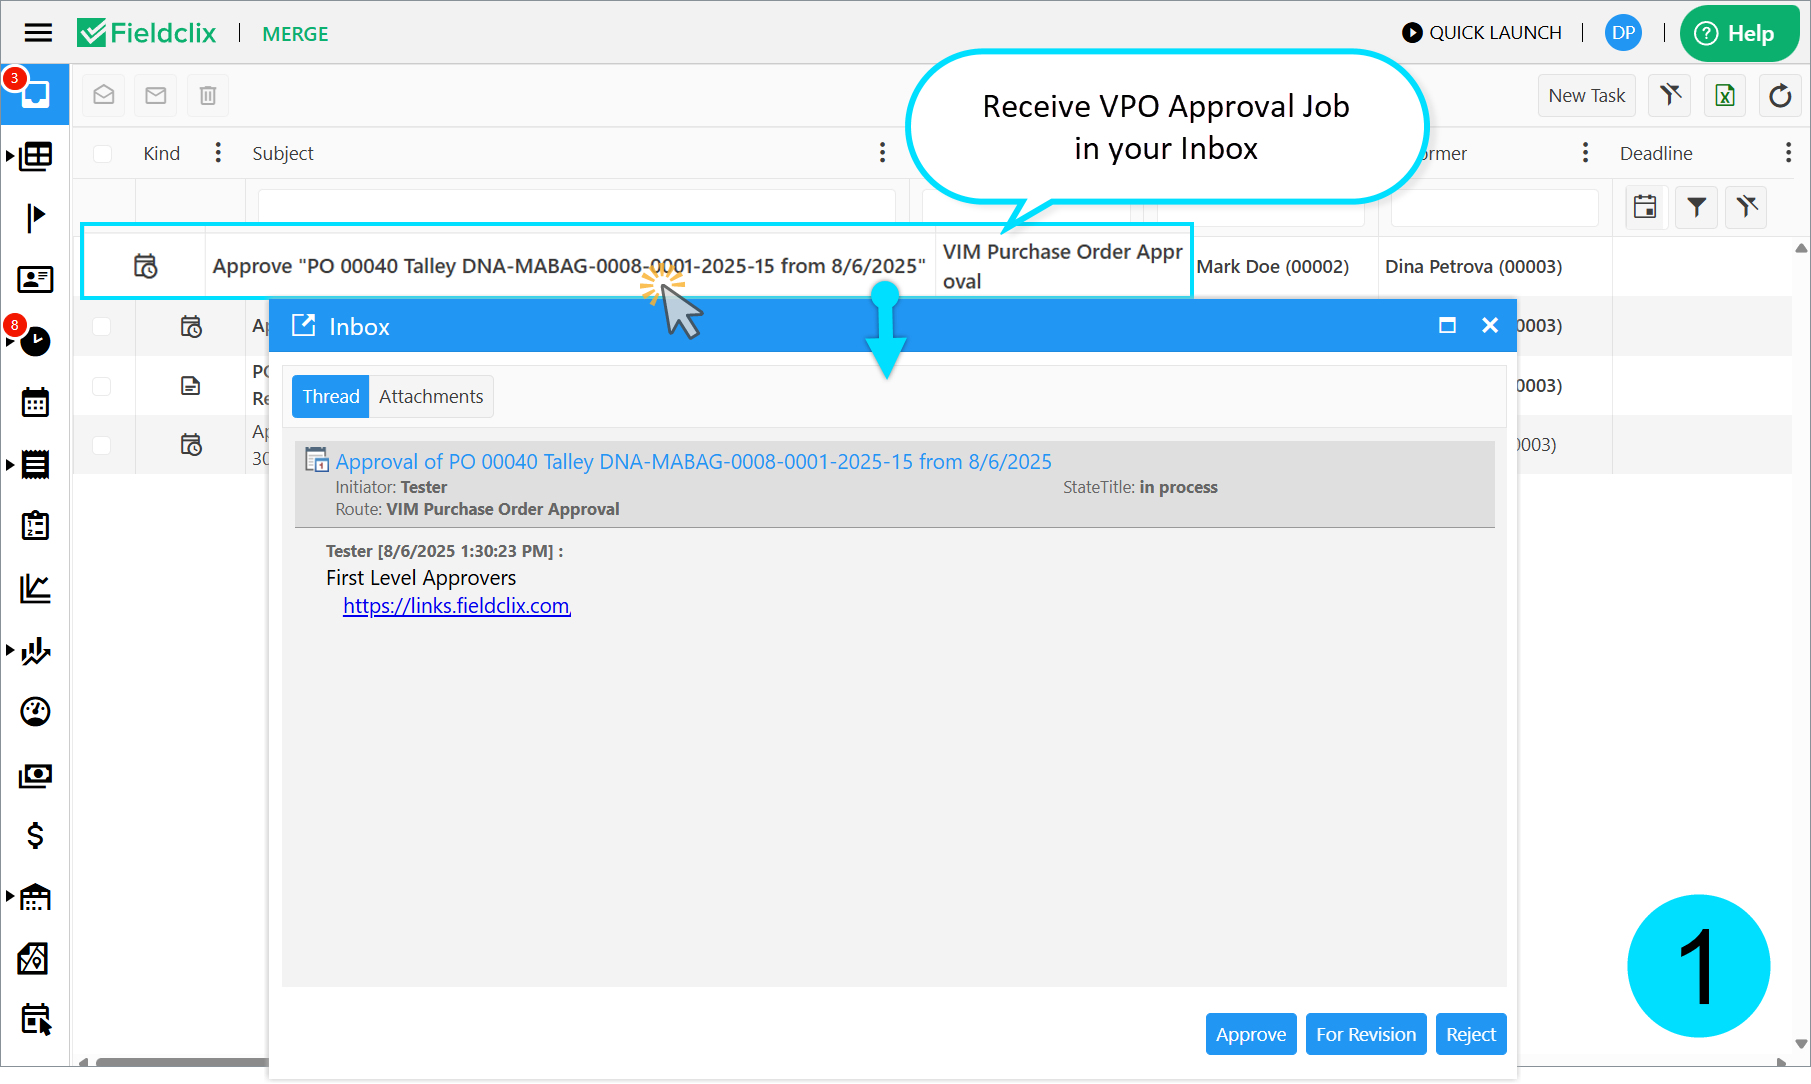The width and height of the screenshot is (1811, 1084).
Task: Refresh the inbox list
Action: click(1780, 95)
